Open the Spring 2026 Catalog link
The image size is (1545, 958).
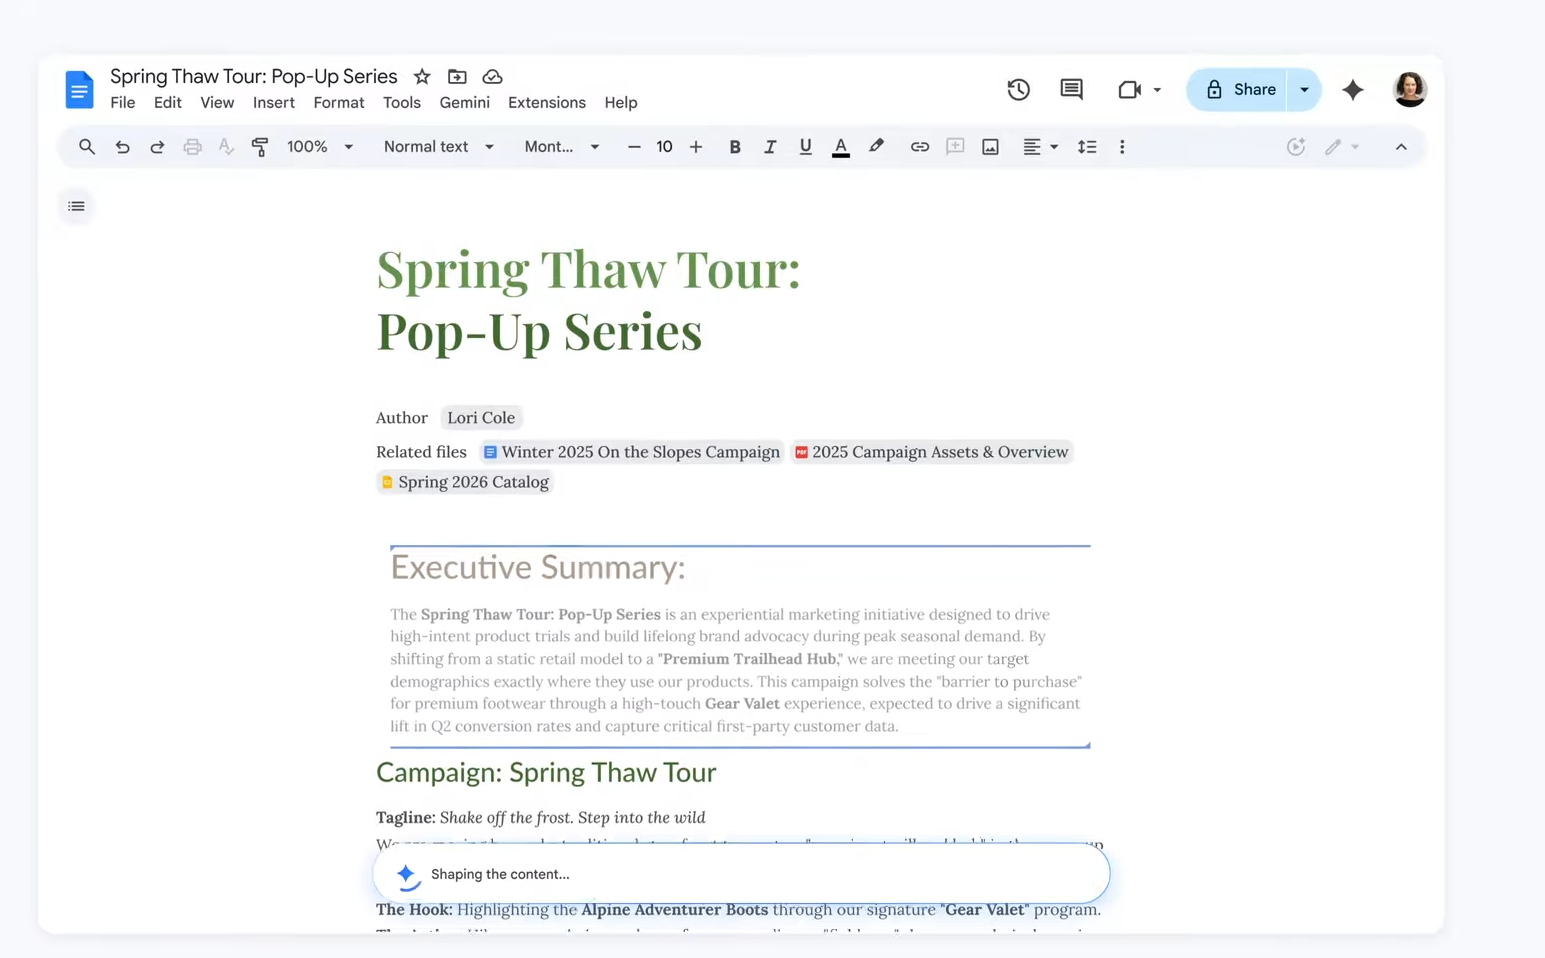point(473,482)
